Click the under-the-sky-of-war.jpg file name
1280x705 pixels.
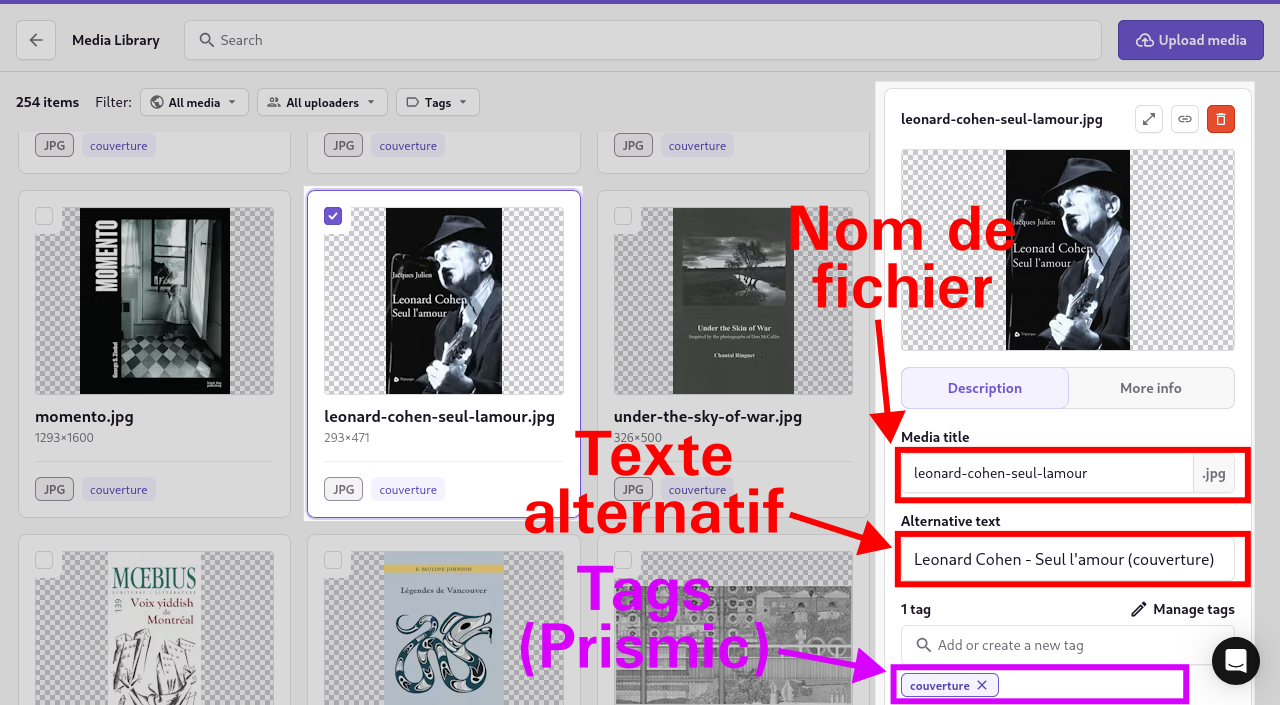tap(708, 417)
